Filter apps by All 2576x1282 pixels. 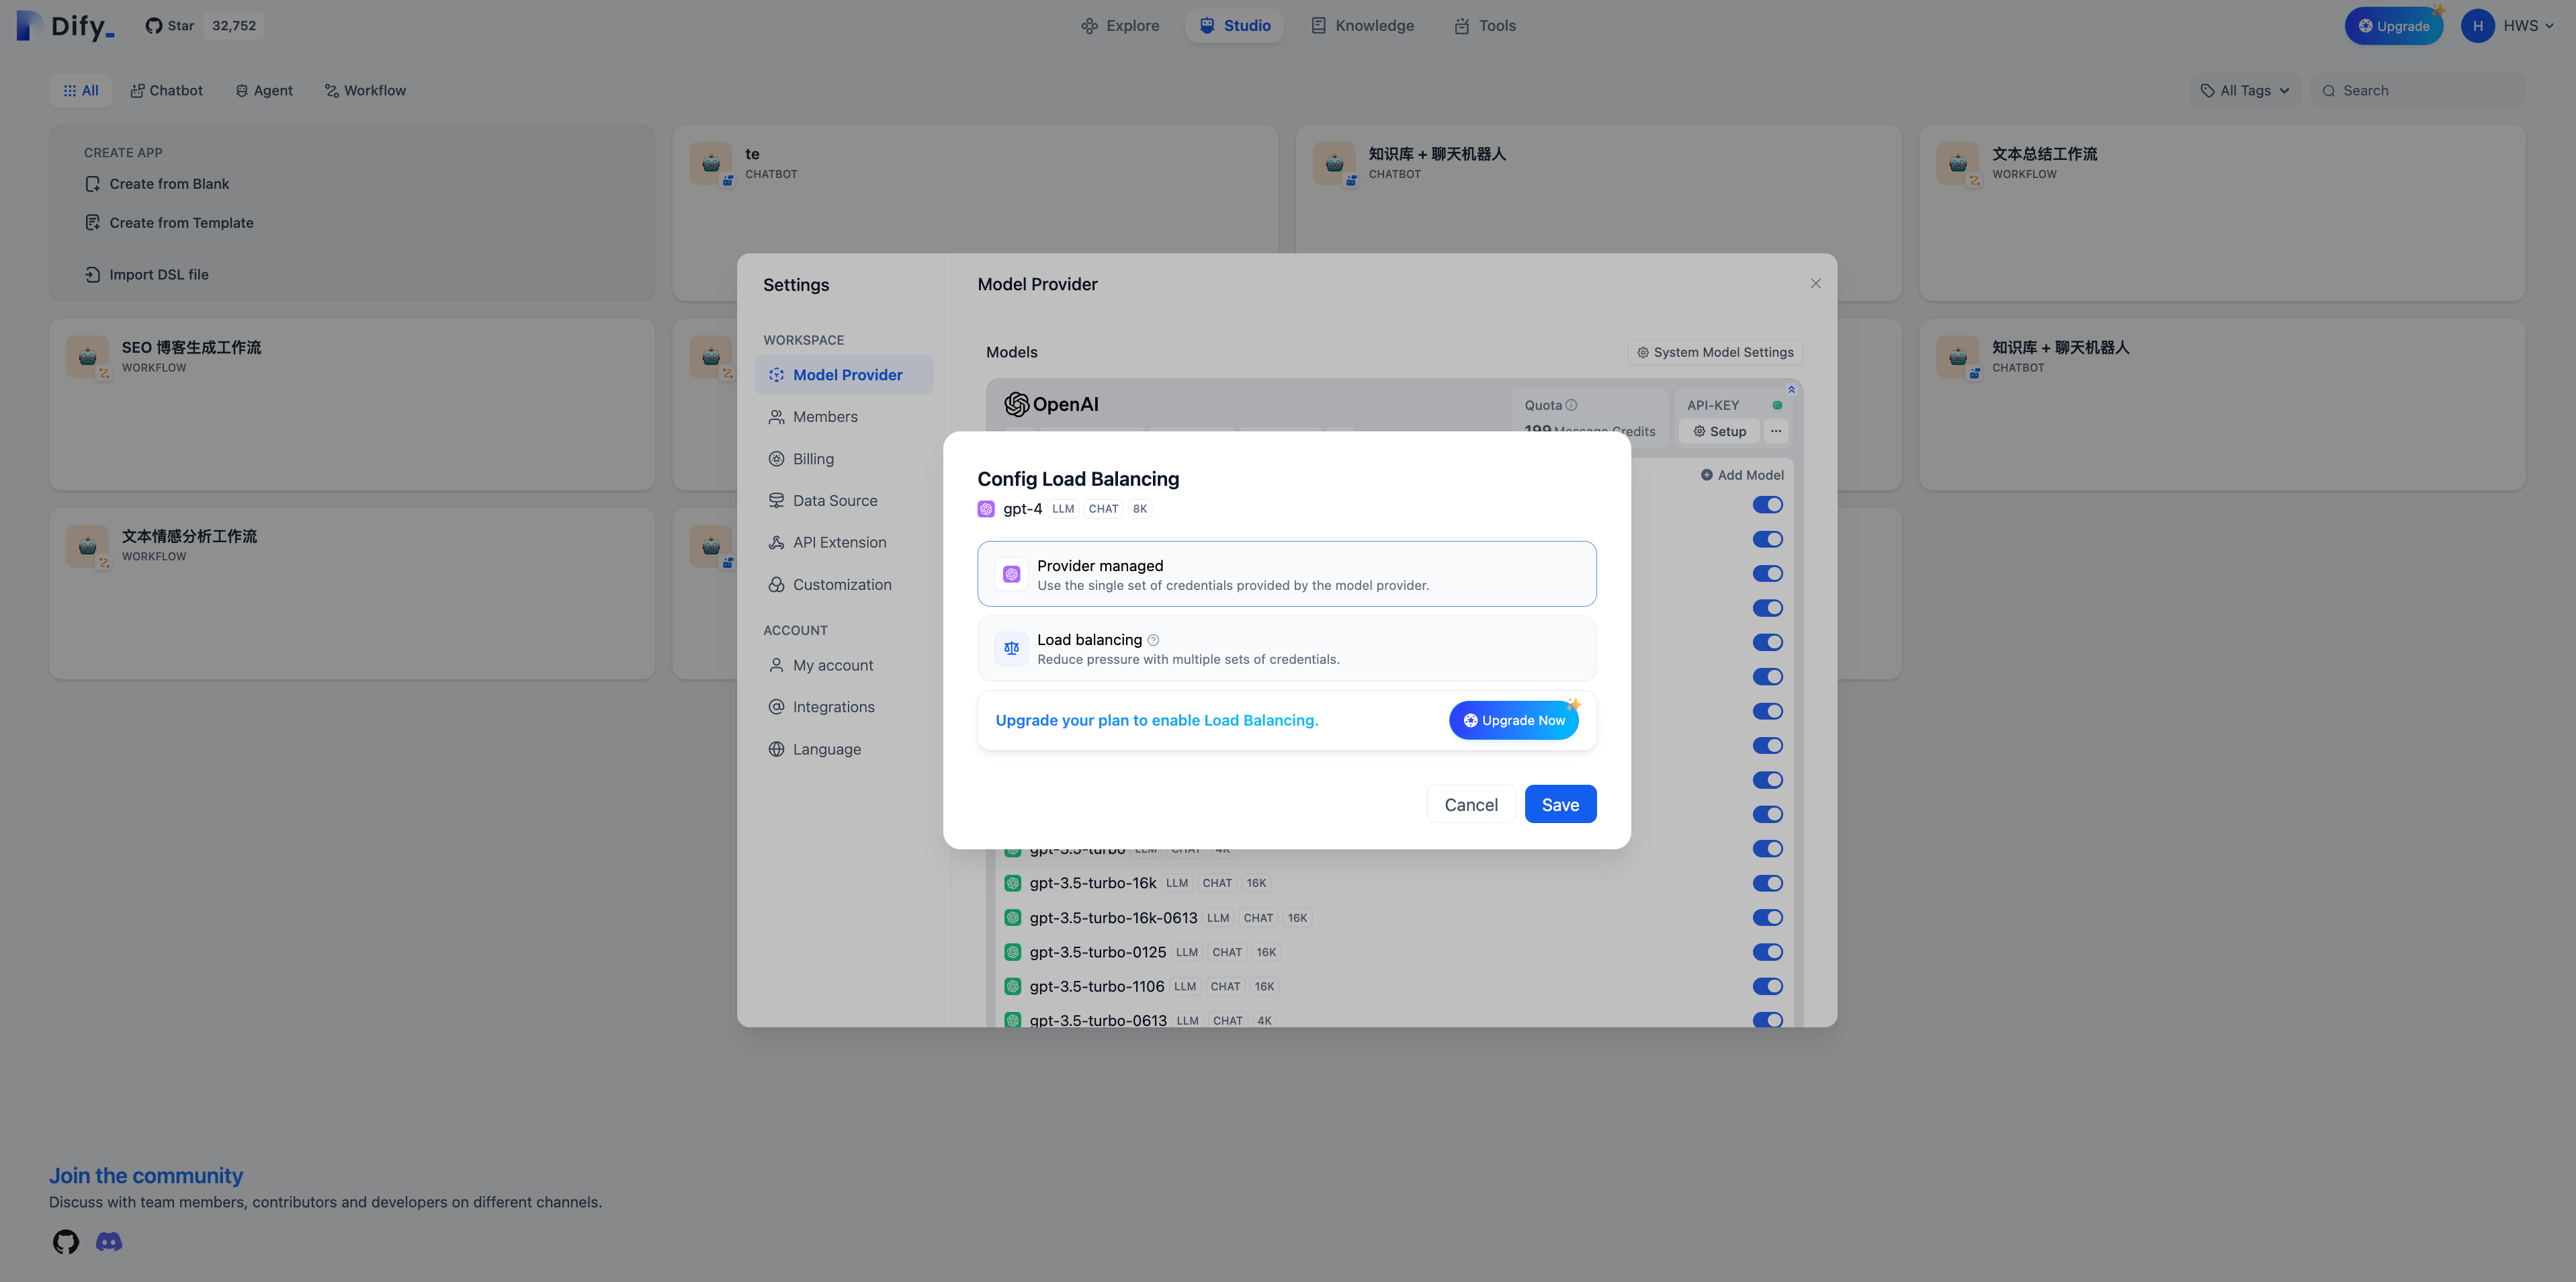(x=81, y=91)
